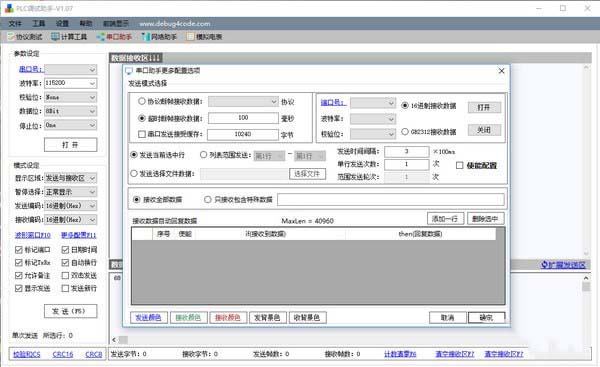Choose GB2312接收数据 radio option
This screenshot has width=600, height=367.
[x=405, y=132]
